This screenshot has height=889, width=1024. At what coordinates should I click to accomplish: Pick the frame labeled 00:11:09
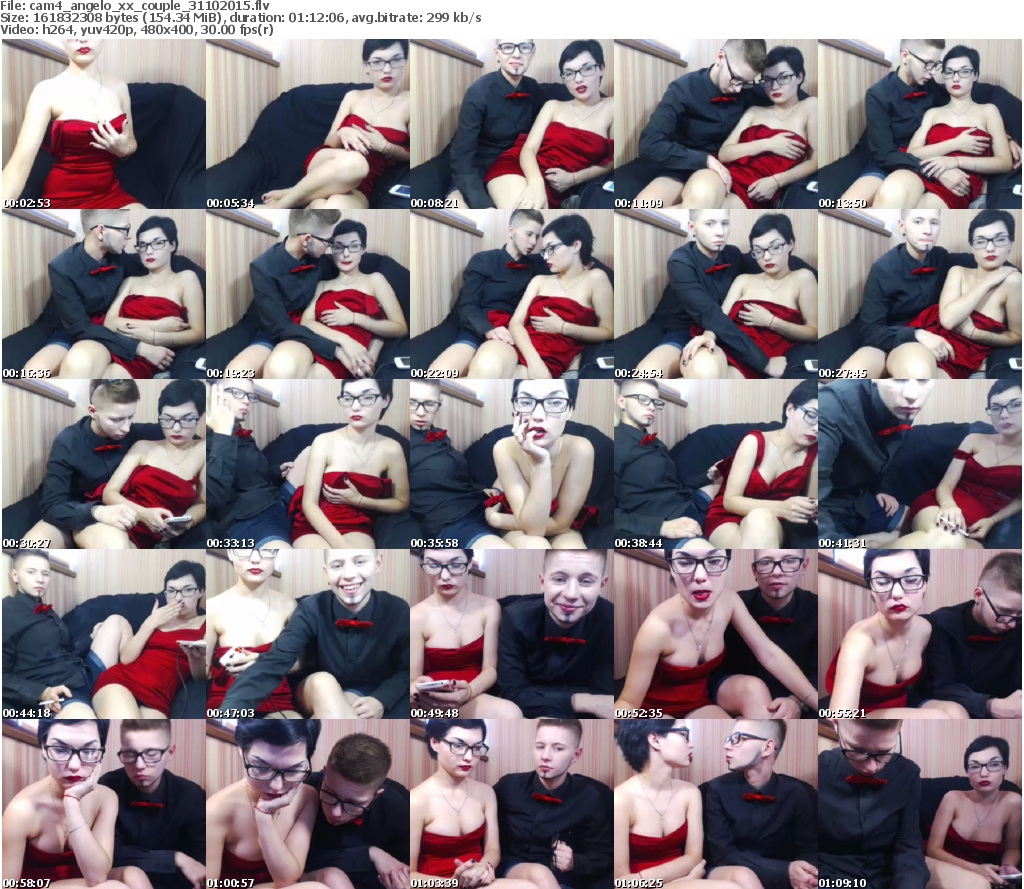pyautogui.click(x=715, y=124)
